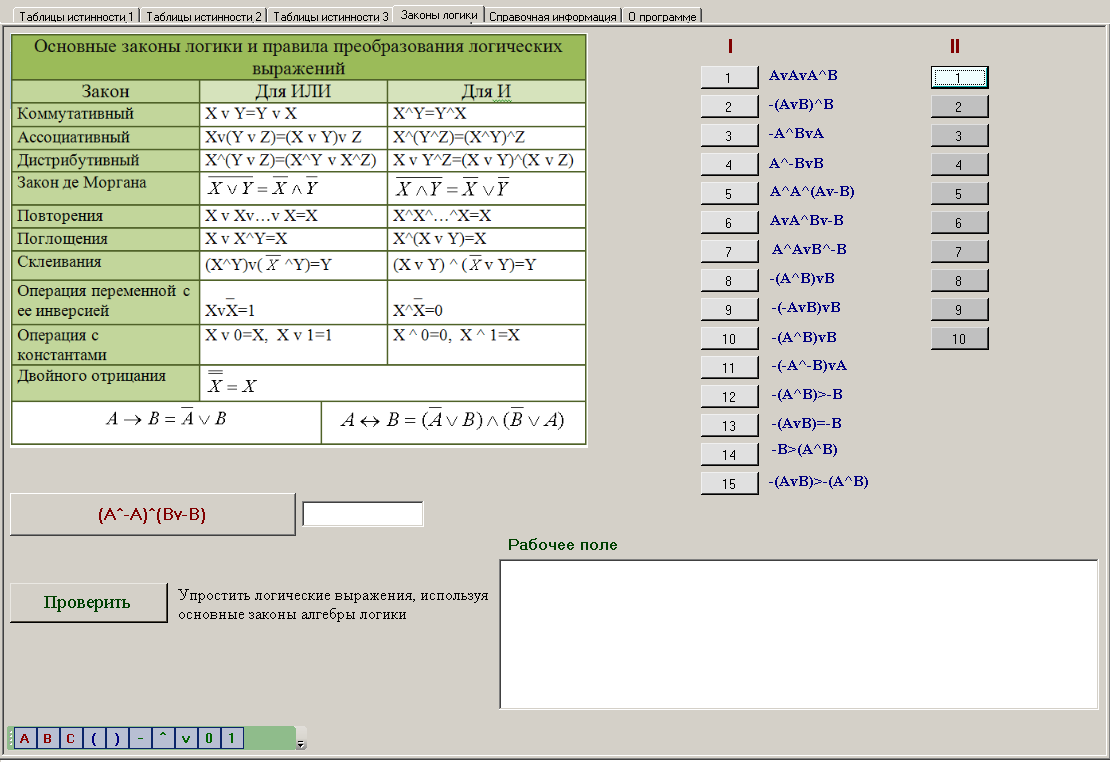
Task: Click the closing parenthesis toolbar button
Action: 116,739
